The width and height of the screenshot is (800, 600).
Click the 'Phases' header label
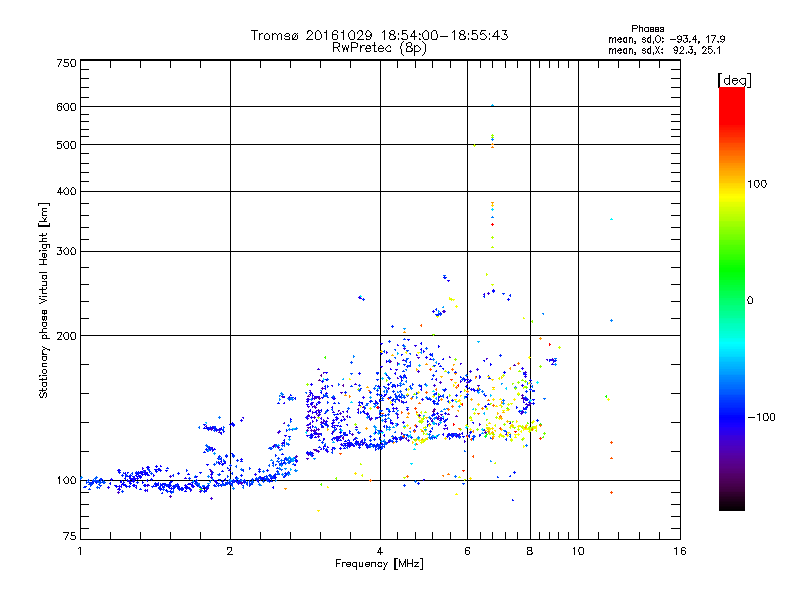point(647,29)
